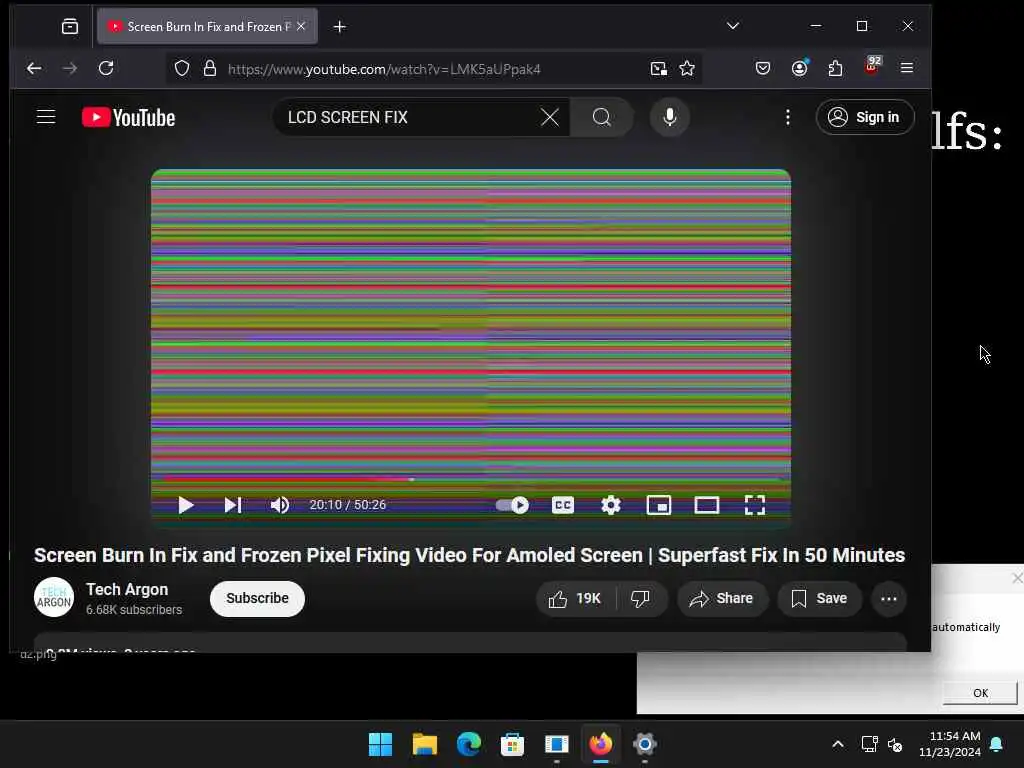Go back to the previous page
This screenshot has height=768, width=1024.
click(34, 68)
